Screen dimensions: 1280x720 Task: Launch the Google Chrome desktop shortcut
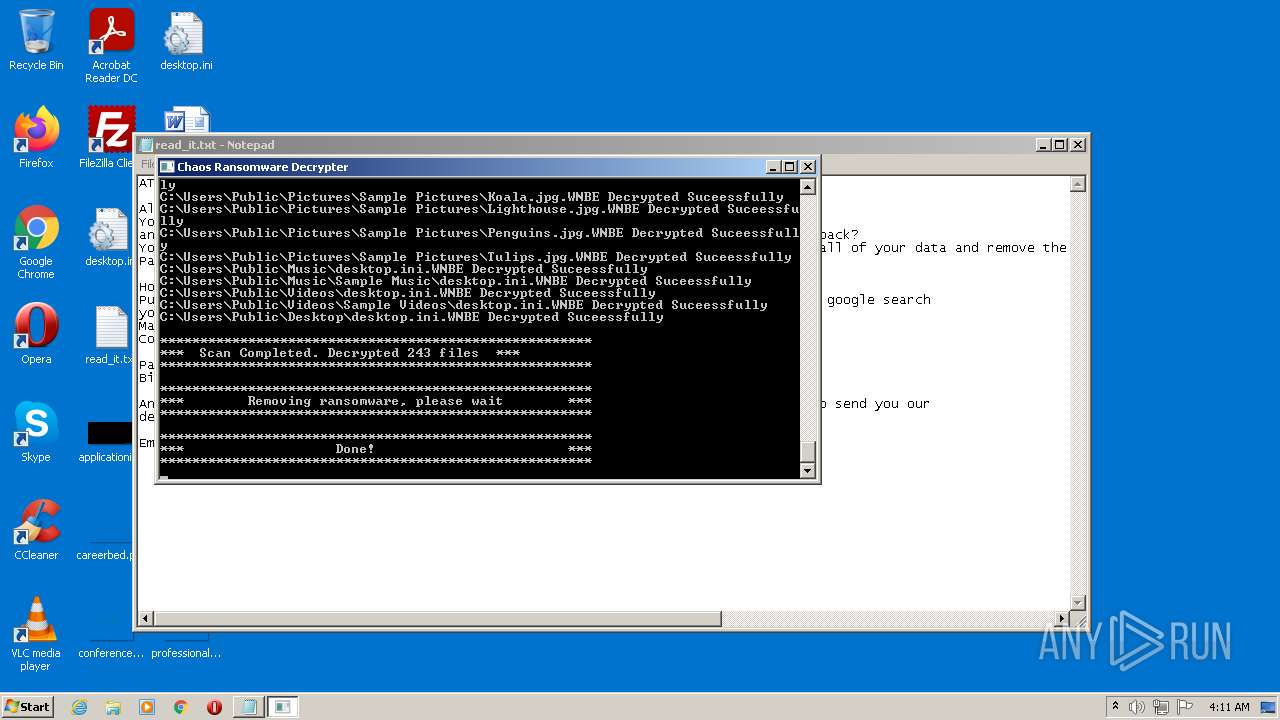point(36,242)
